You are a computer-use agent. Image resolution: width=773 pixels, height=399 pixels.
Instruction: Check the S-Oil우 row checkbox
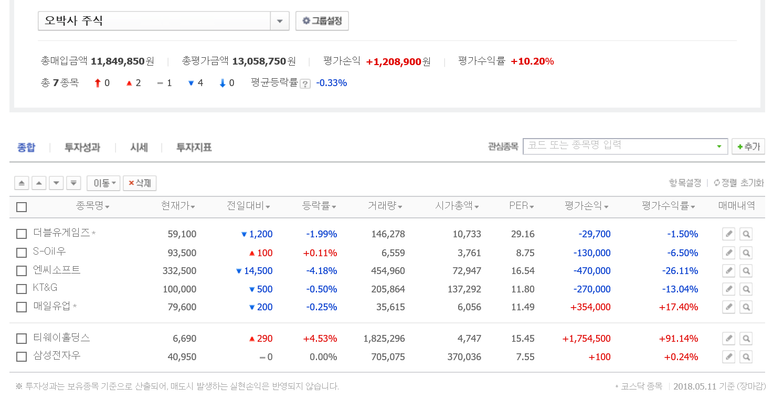(21, 253)
